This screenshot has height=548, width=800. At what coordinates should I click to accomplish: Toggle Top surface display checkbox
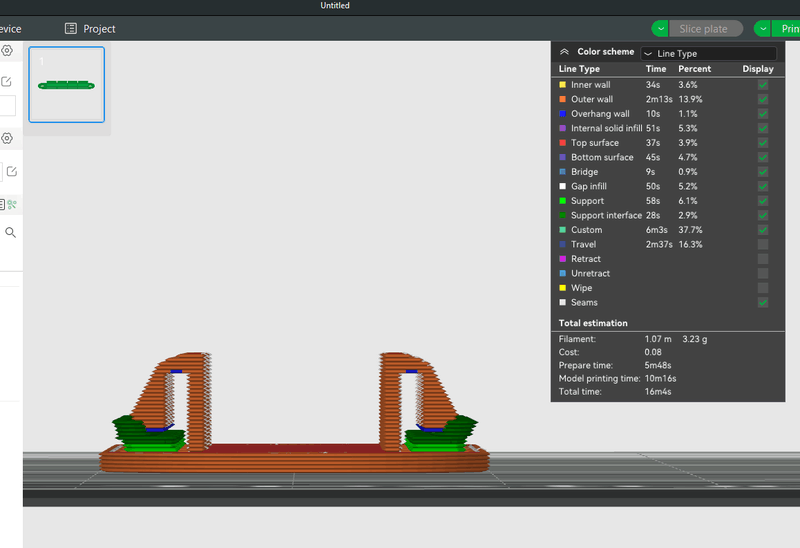pos(763,143)
